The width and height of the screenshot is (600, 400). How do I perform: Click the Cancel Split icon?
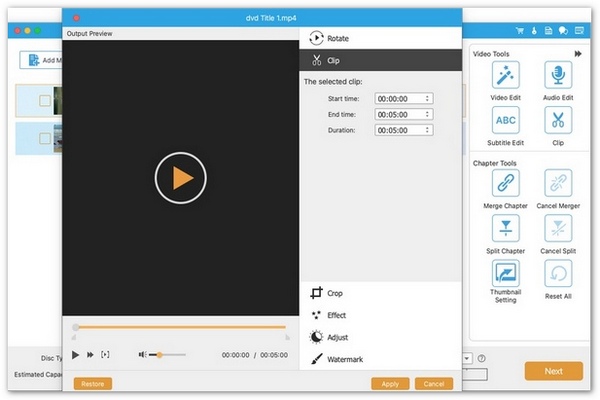click(558, 228)
